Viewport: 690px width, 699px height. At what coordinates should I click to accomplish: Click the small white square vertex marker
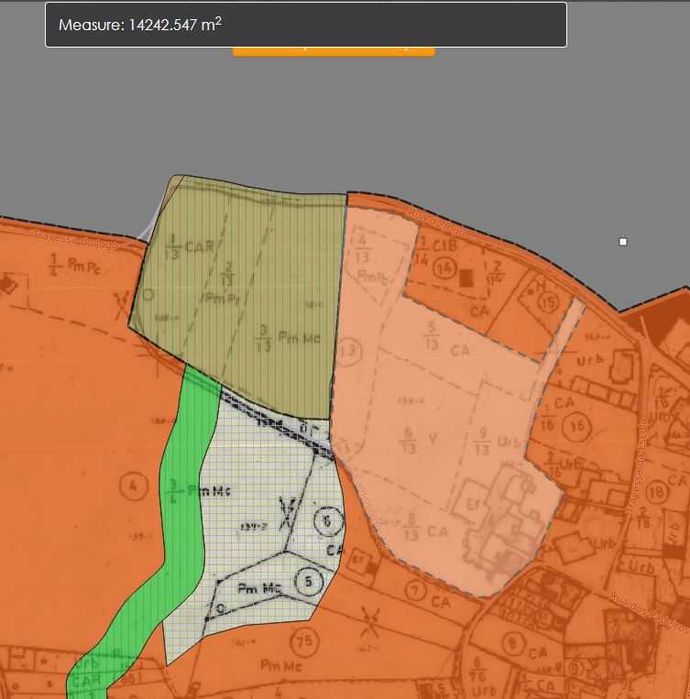[623, 242]
